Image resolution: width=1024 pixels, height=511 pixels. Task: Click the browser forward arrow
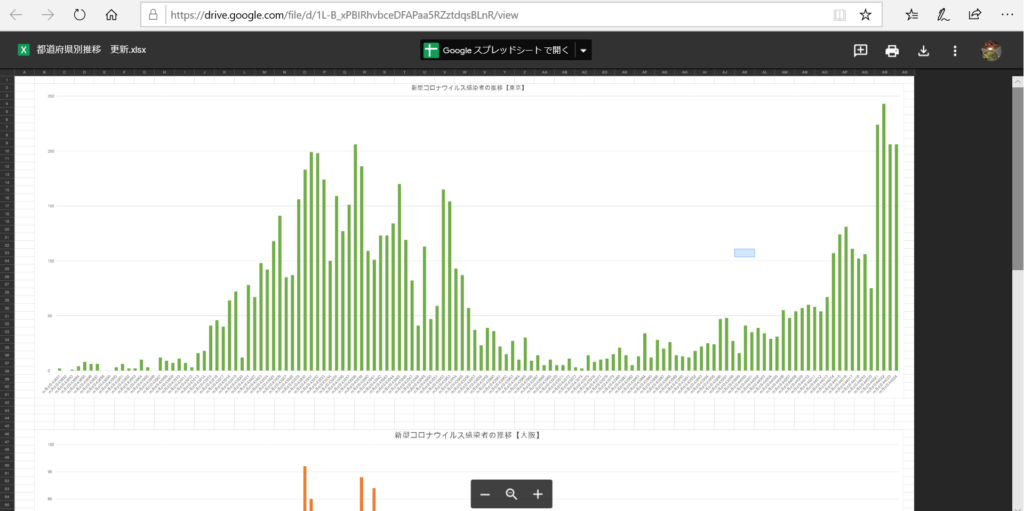(x=48, y=14)
